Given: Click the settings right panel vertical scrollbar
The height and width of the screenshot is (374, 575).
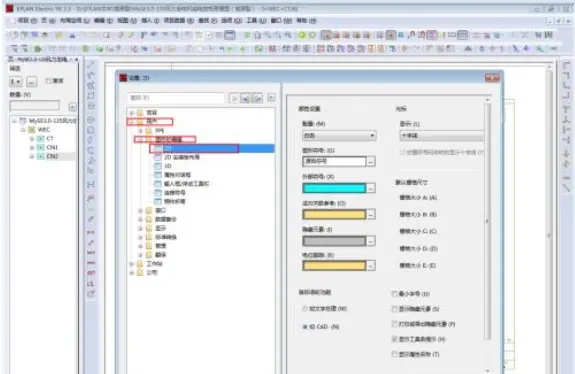Looking at the screenshot, I should pyautogui.click(x=487, y=221).
